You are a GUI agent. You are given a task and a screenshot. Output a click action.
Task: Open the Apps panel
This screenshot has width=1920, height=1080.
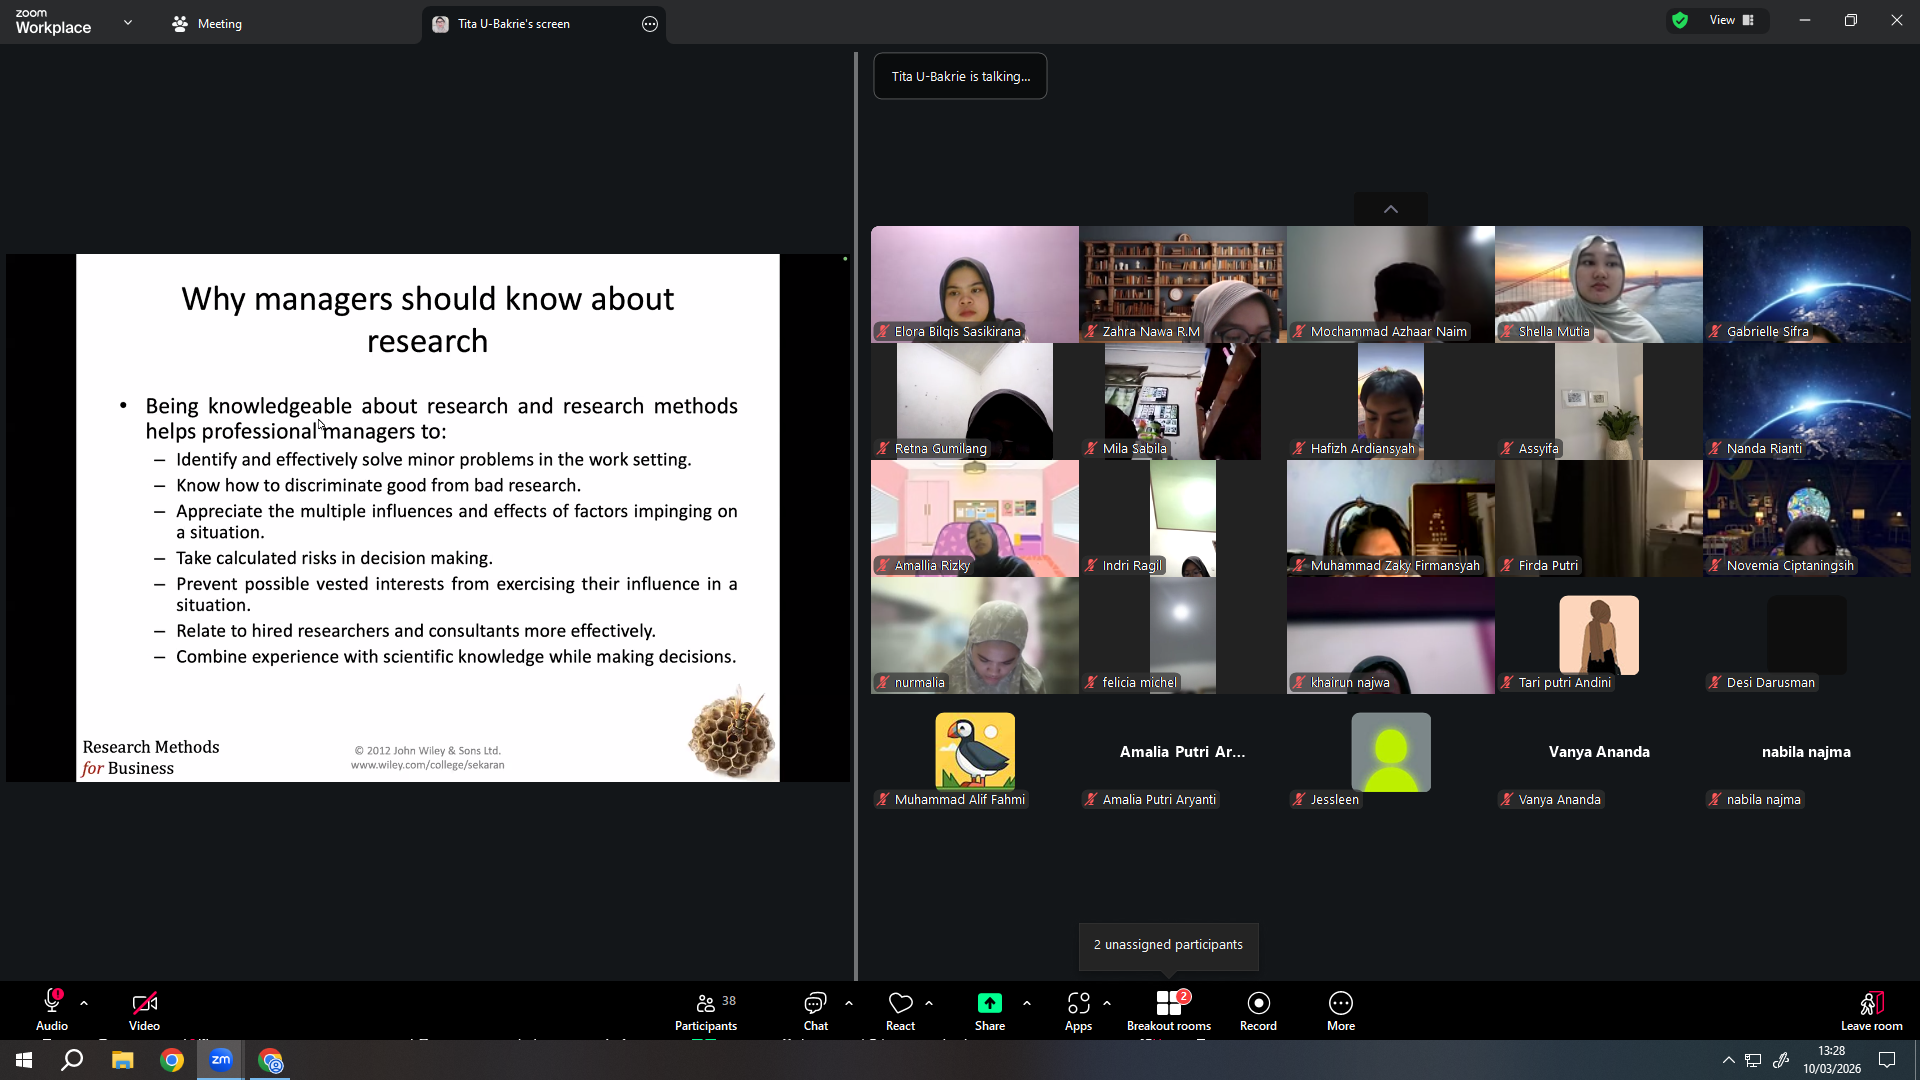pyautogui.click(x=1078, y=1011)
